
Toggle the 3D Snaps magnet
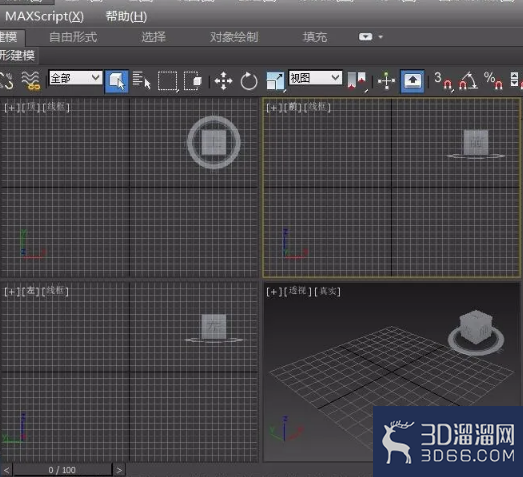(x=443, y=81)
